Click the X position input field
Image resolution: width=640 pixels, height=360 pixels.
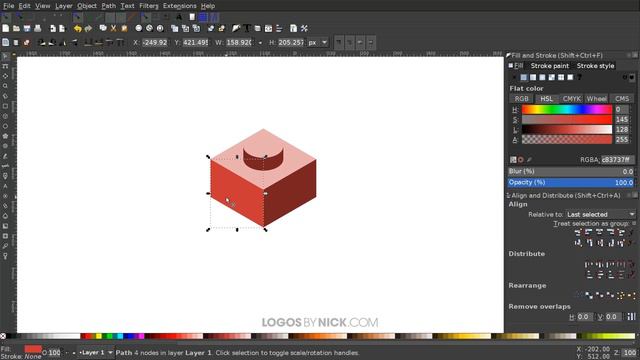(155, 42)
